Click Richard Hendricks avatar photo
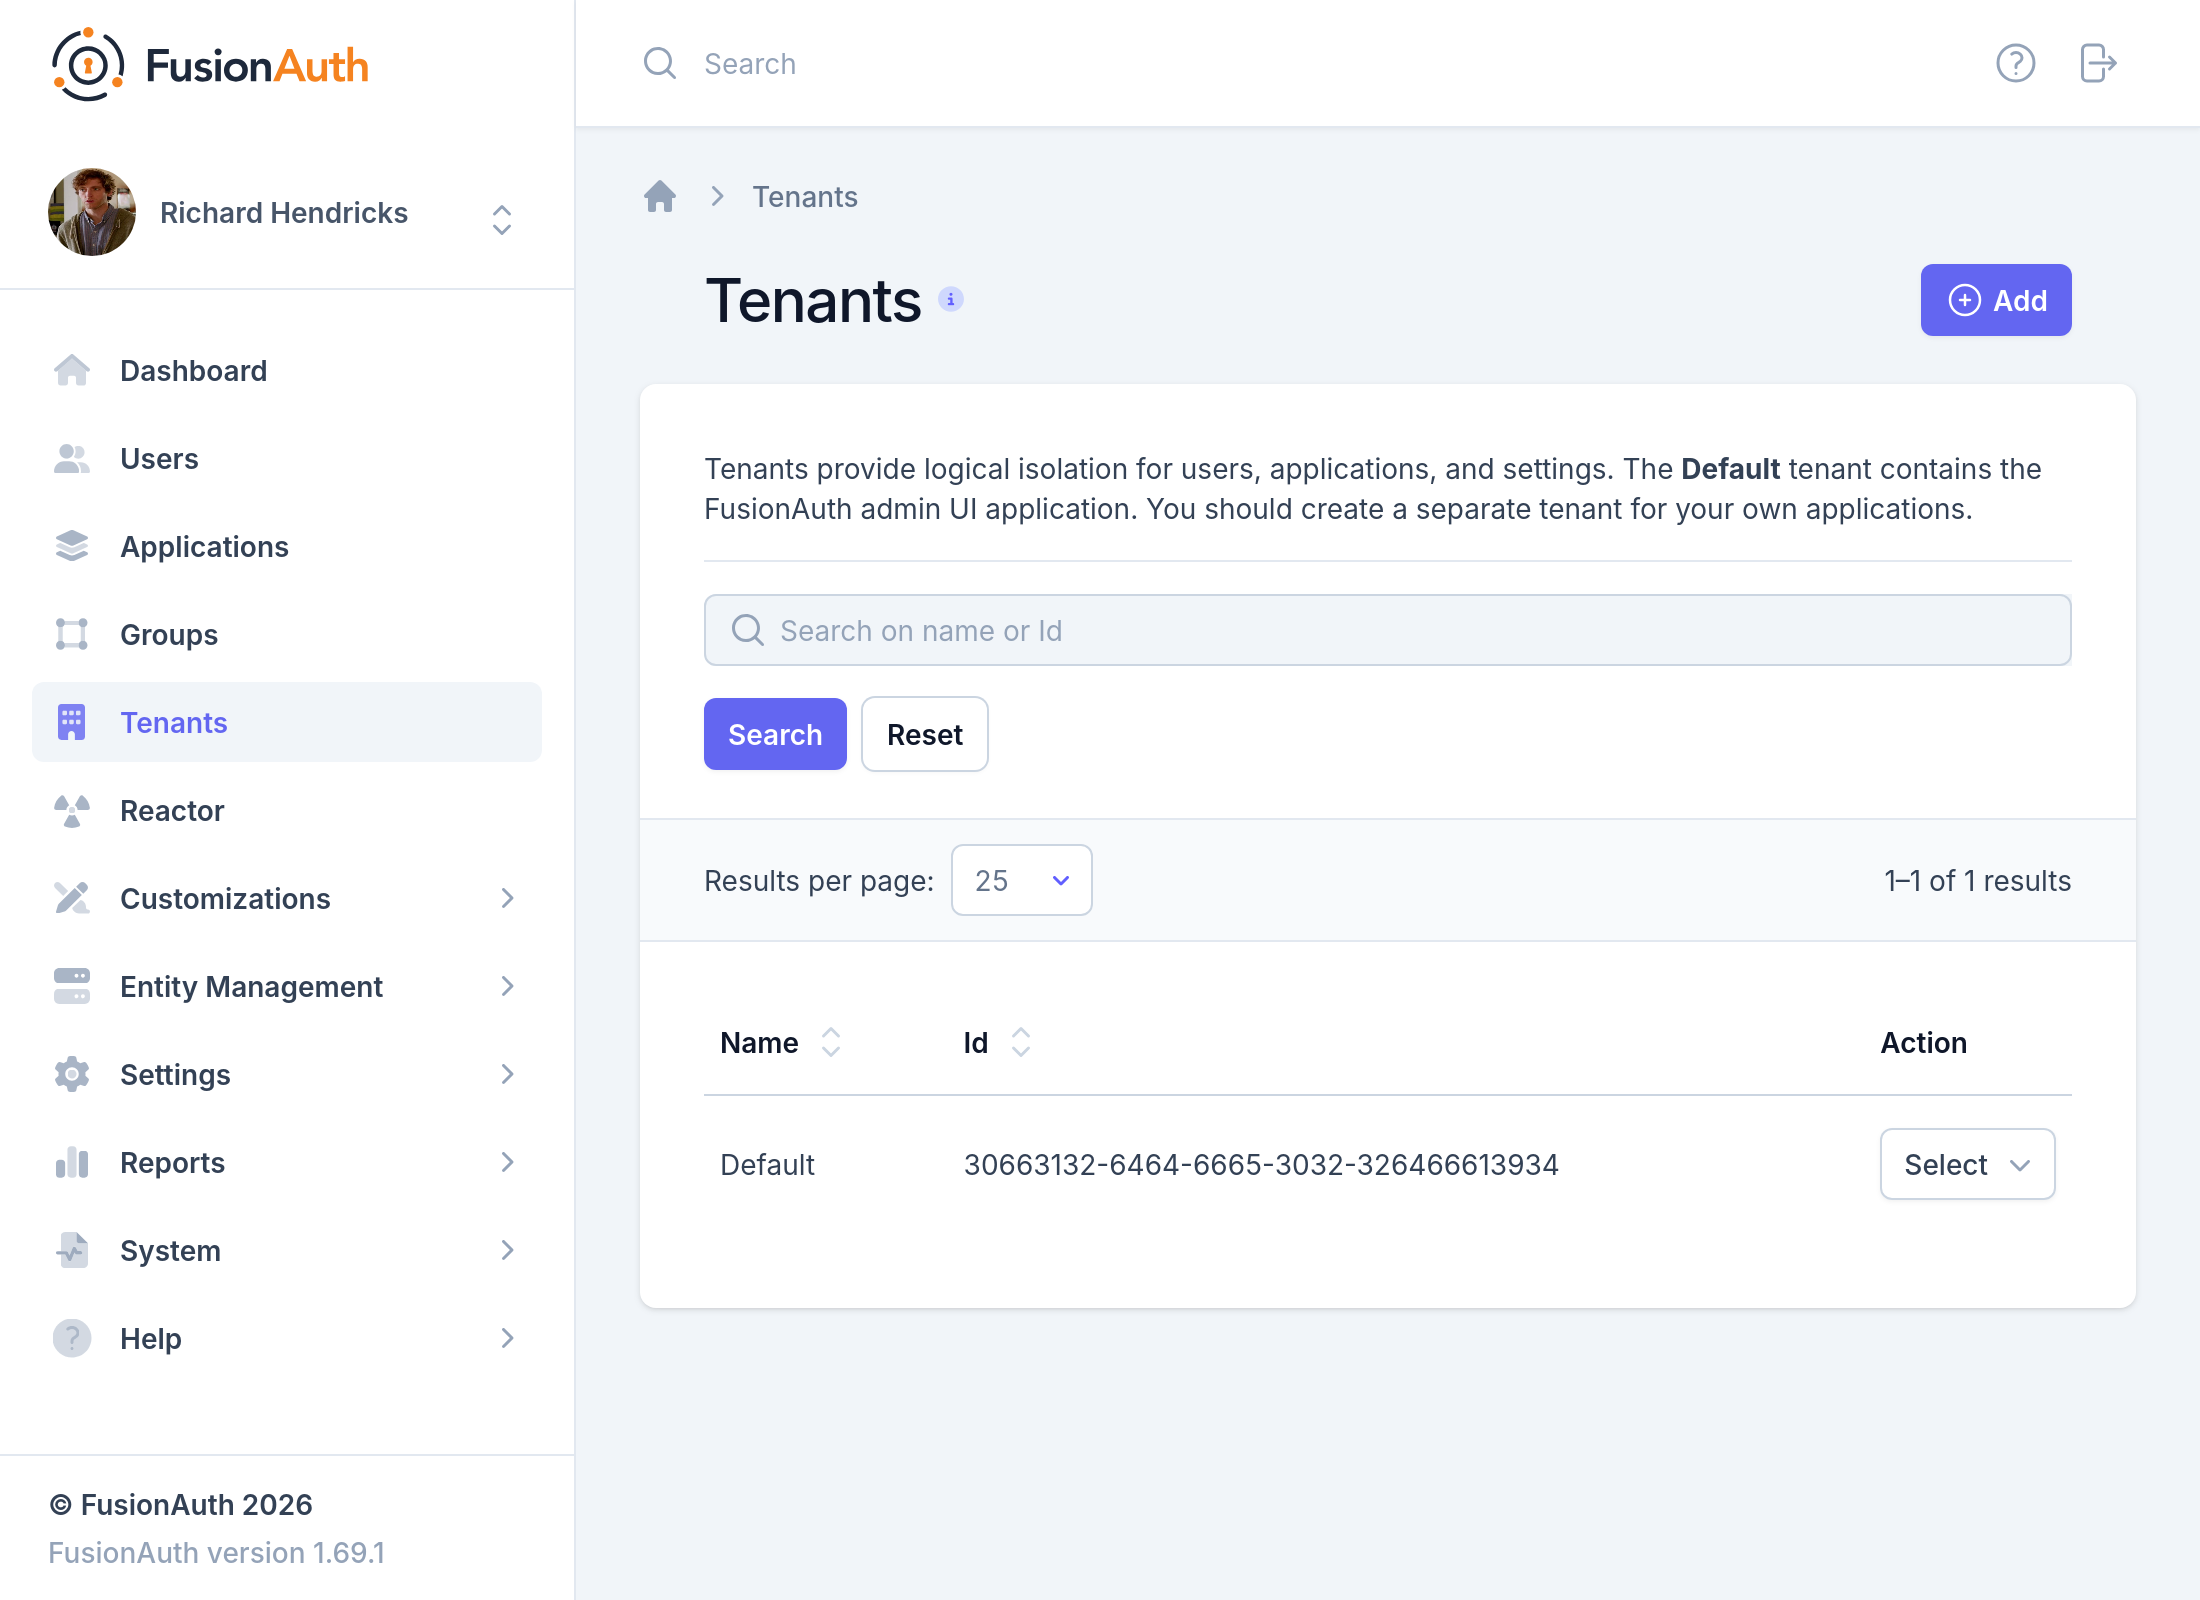Image resolution: width=2200 pixels, height=1600 pixels. coord(92,212)
